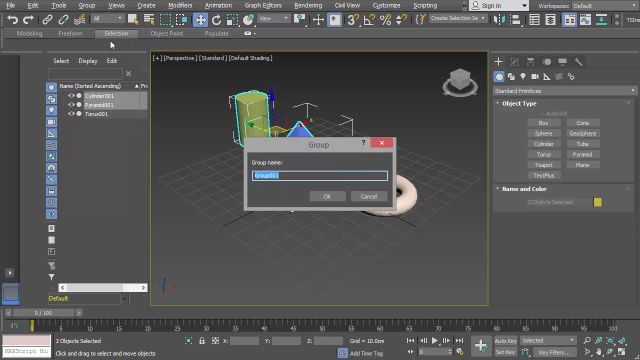Click Cancel in the Group dialog
The width and height of the screenshot is (640, 360).
tap(369, 196)
